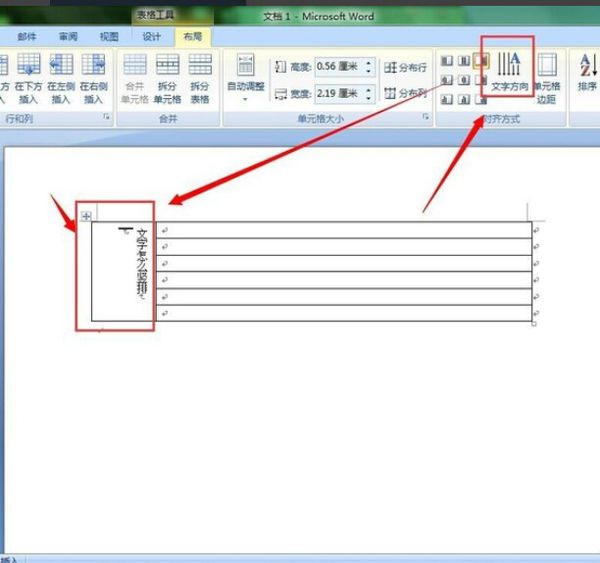The image size is (600, 563).
Task: Open the Cell Size dialog launcher
Action: tap(426, 117)
